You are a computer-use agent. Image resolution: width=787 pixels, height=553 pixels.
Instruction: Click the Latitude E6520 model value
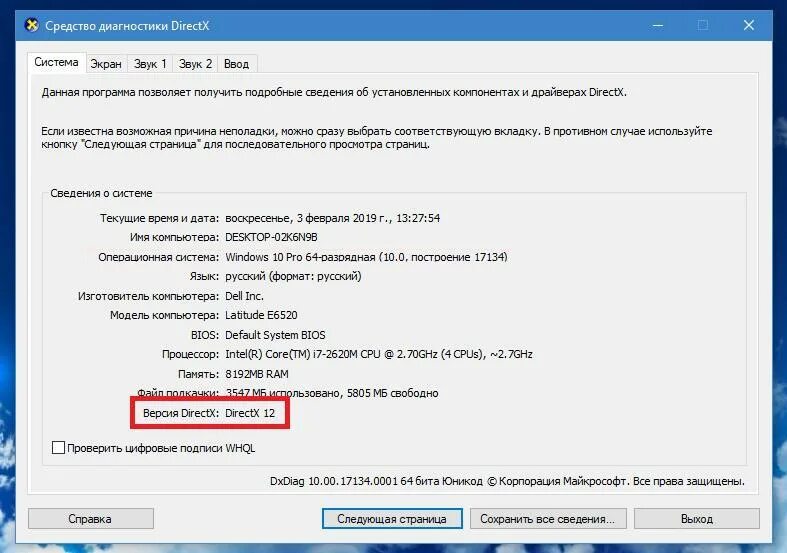[261, 315]
